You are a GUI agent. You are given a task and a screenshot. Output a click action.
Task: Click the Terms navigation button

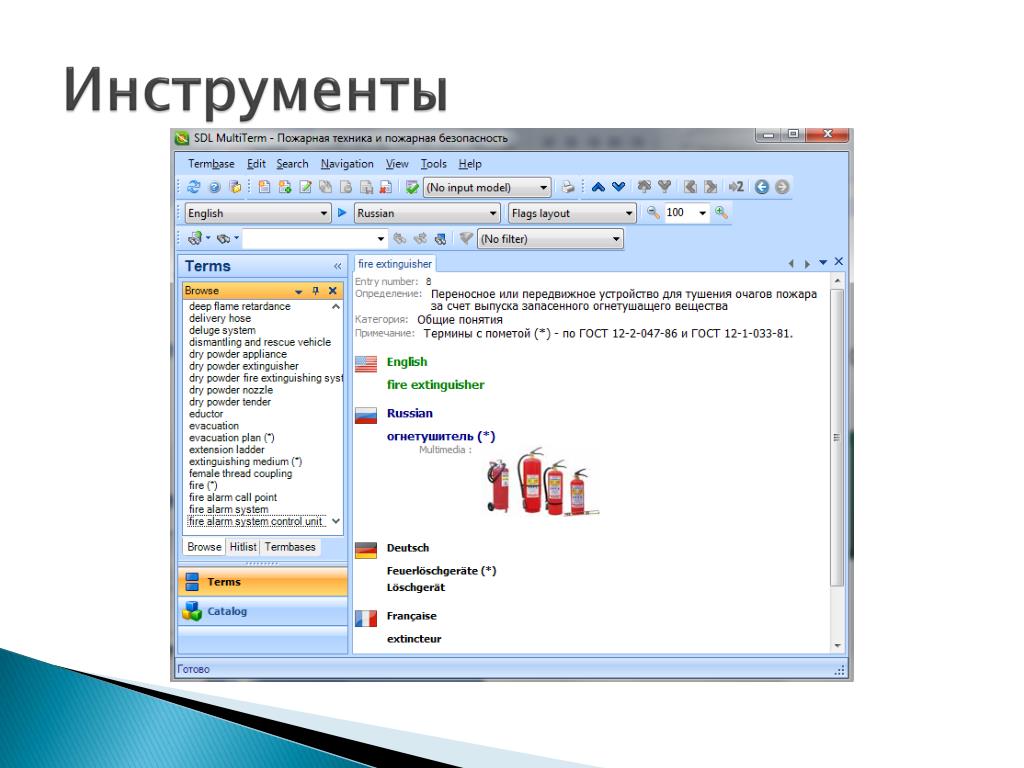(x=263, y=581)
